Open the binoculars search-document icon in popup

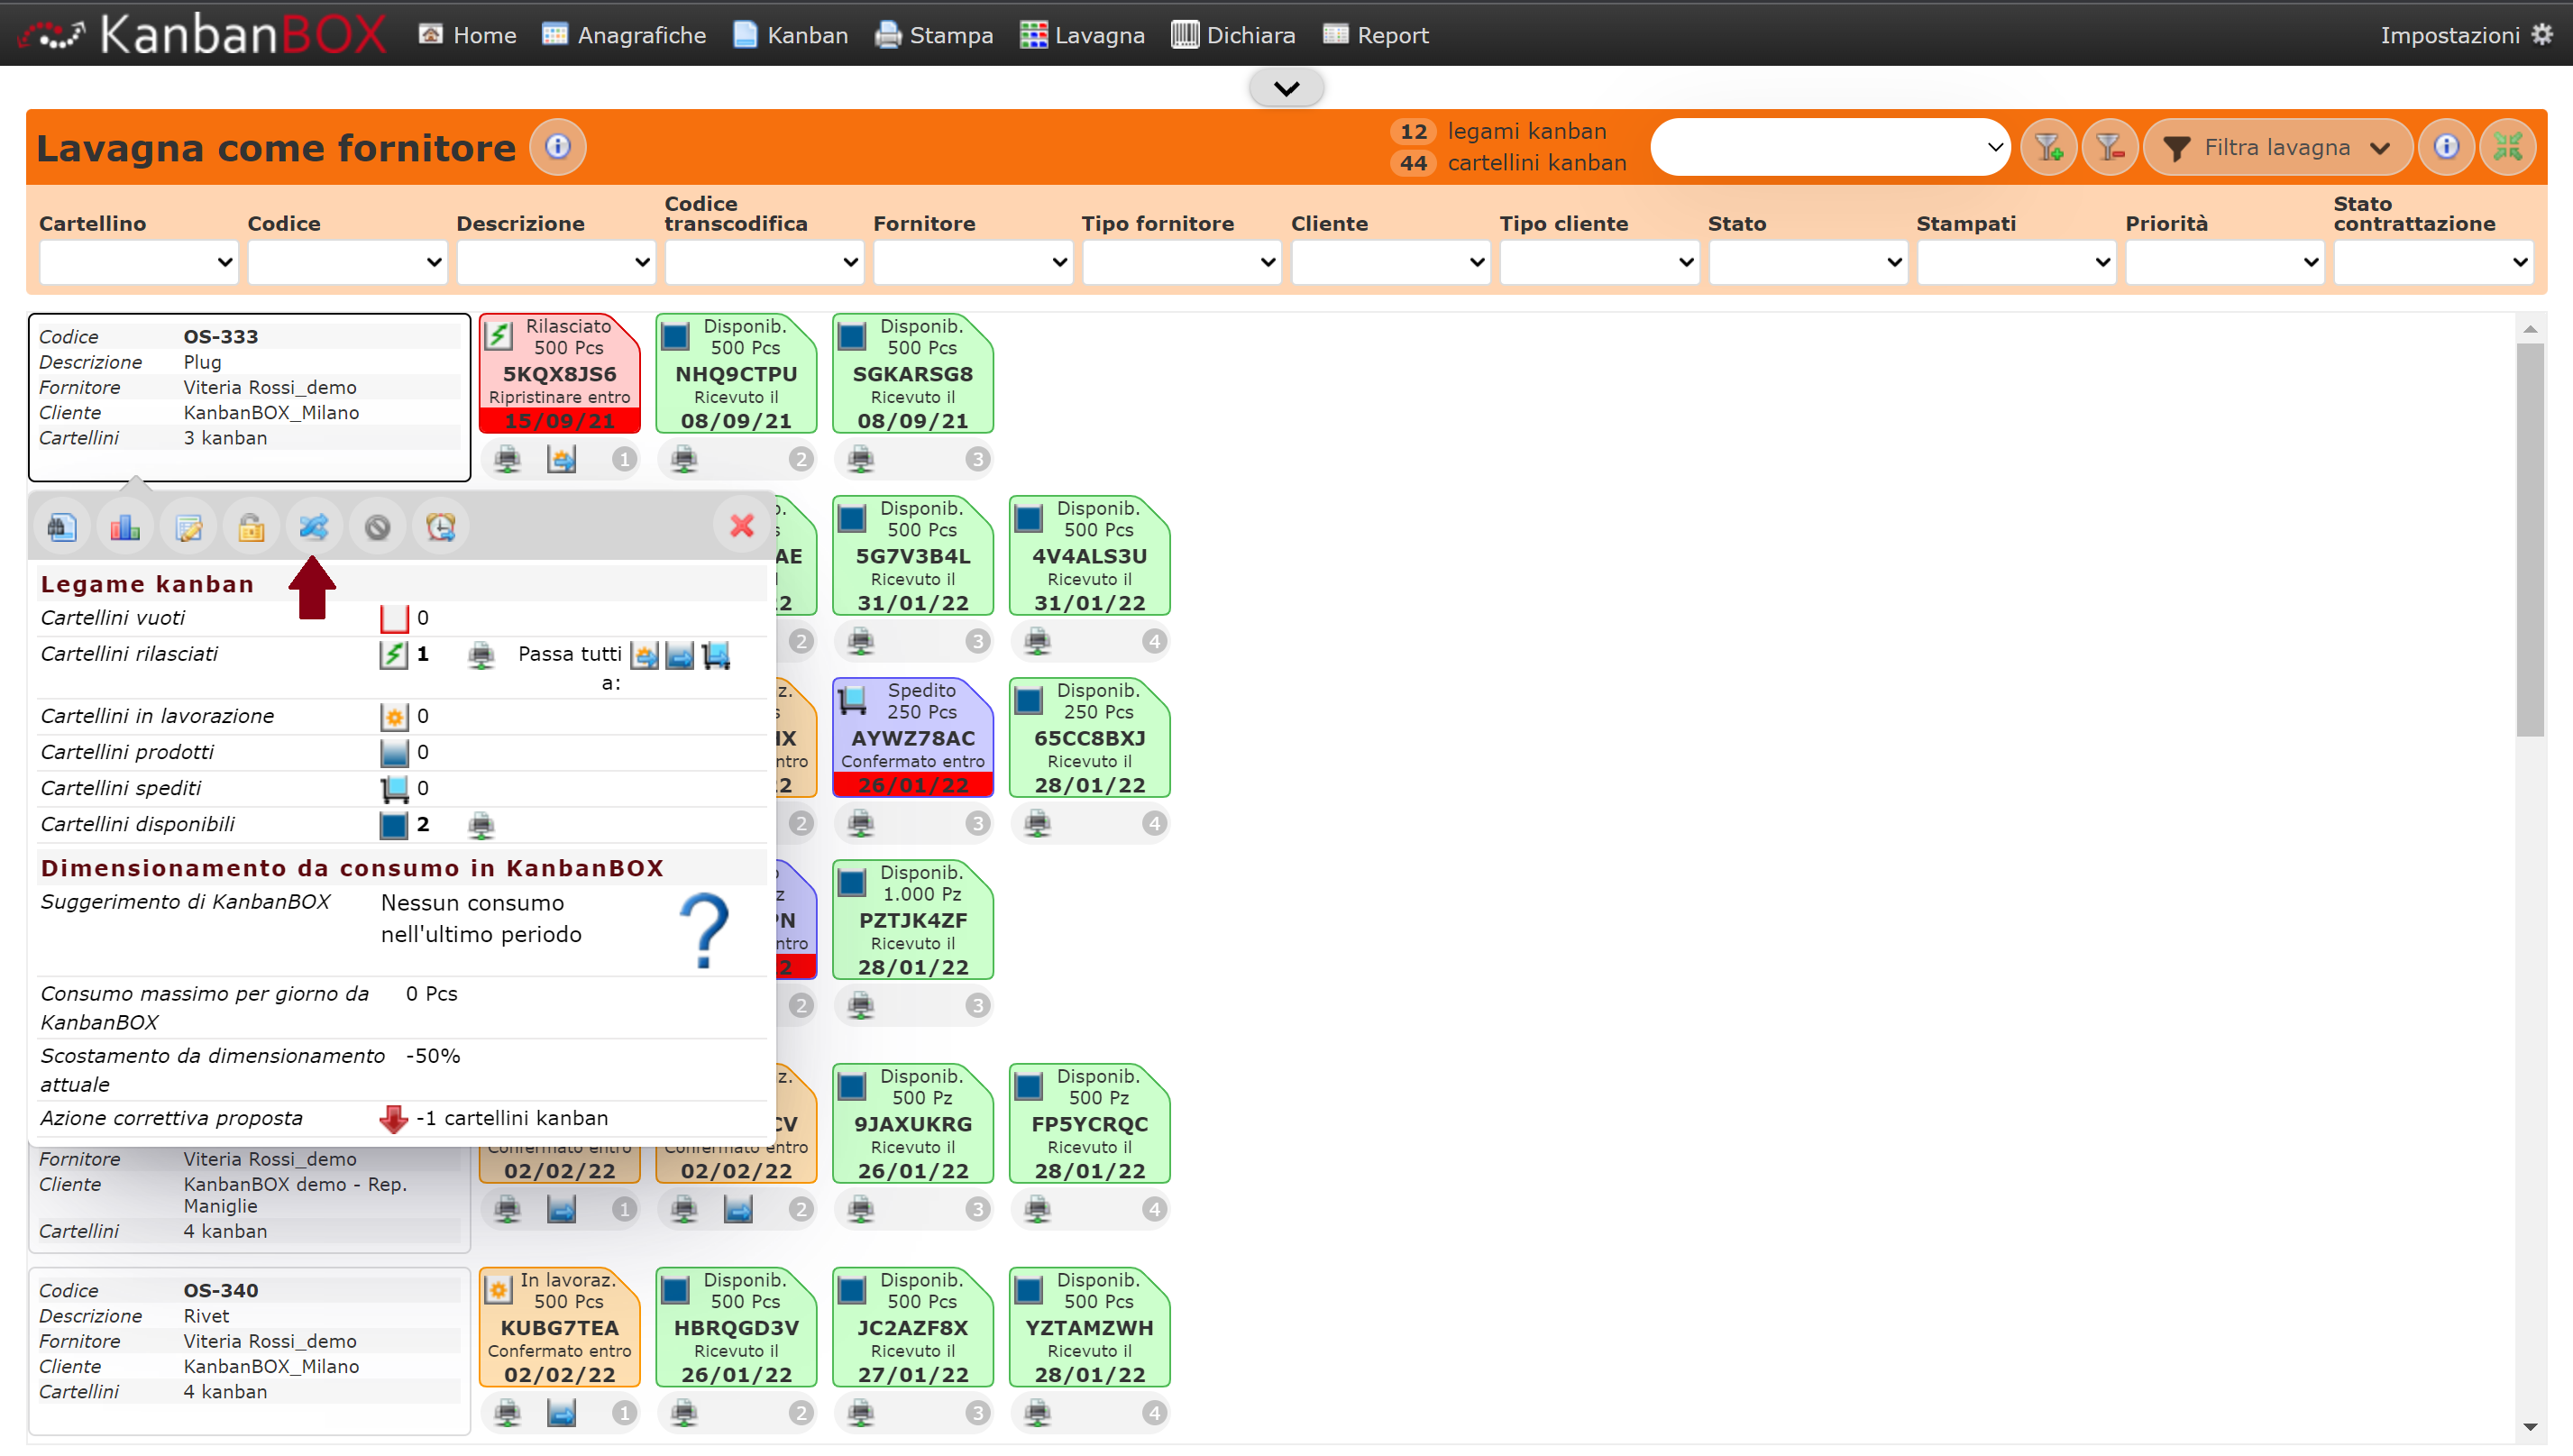pos(62,526)
